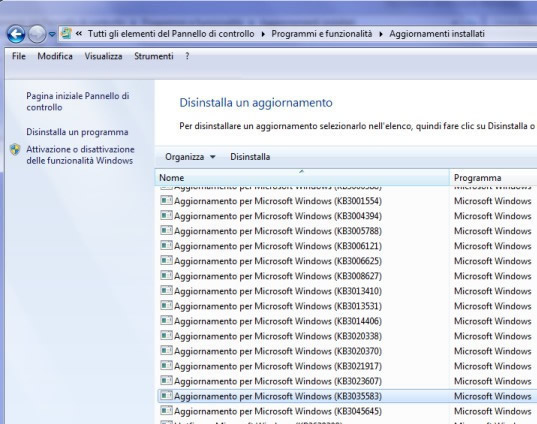Open 'Pagina iniziale Pannello di controllo' link
537x424 pixels.
78,101
